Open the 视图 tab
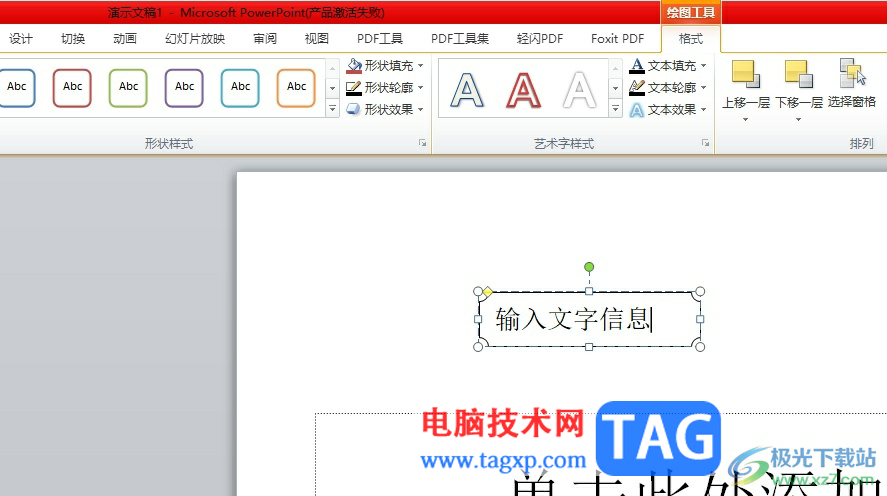887x496 pixels. tap(317, 38)
